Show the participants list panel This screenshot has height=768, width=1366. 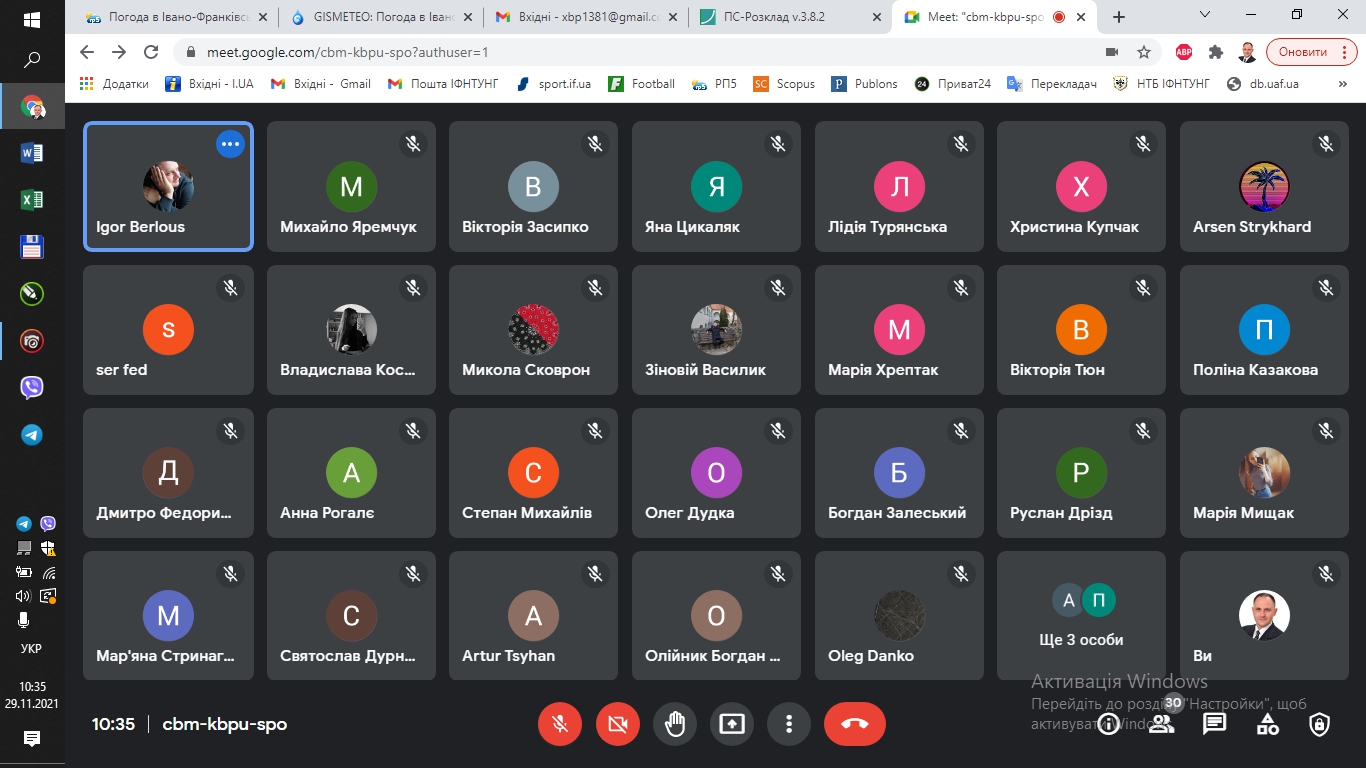tap(1161, 725)
